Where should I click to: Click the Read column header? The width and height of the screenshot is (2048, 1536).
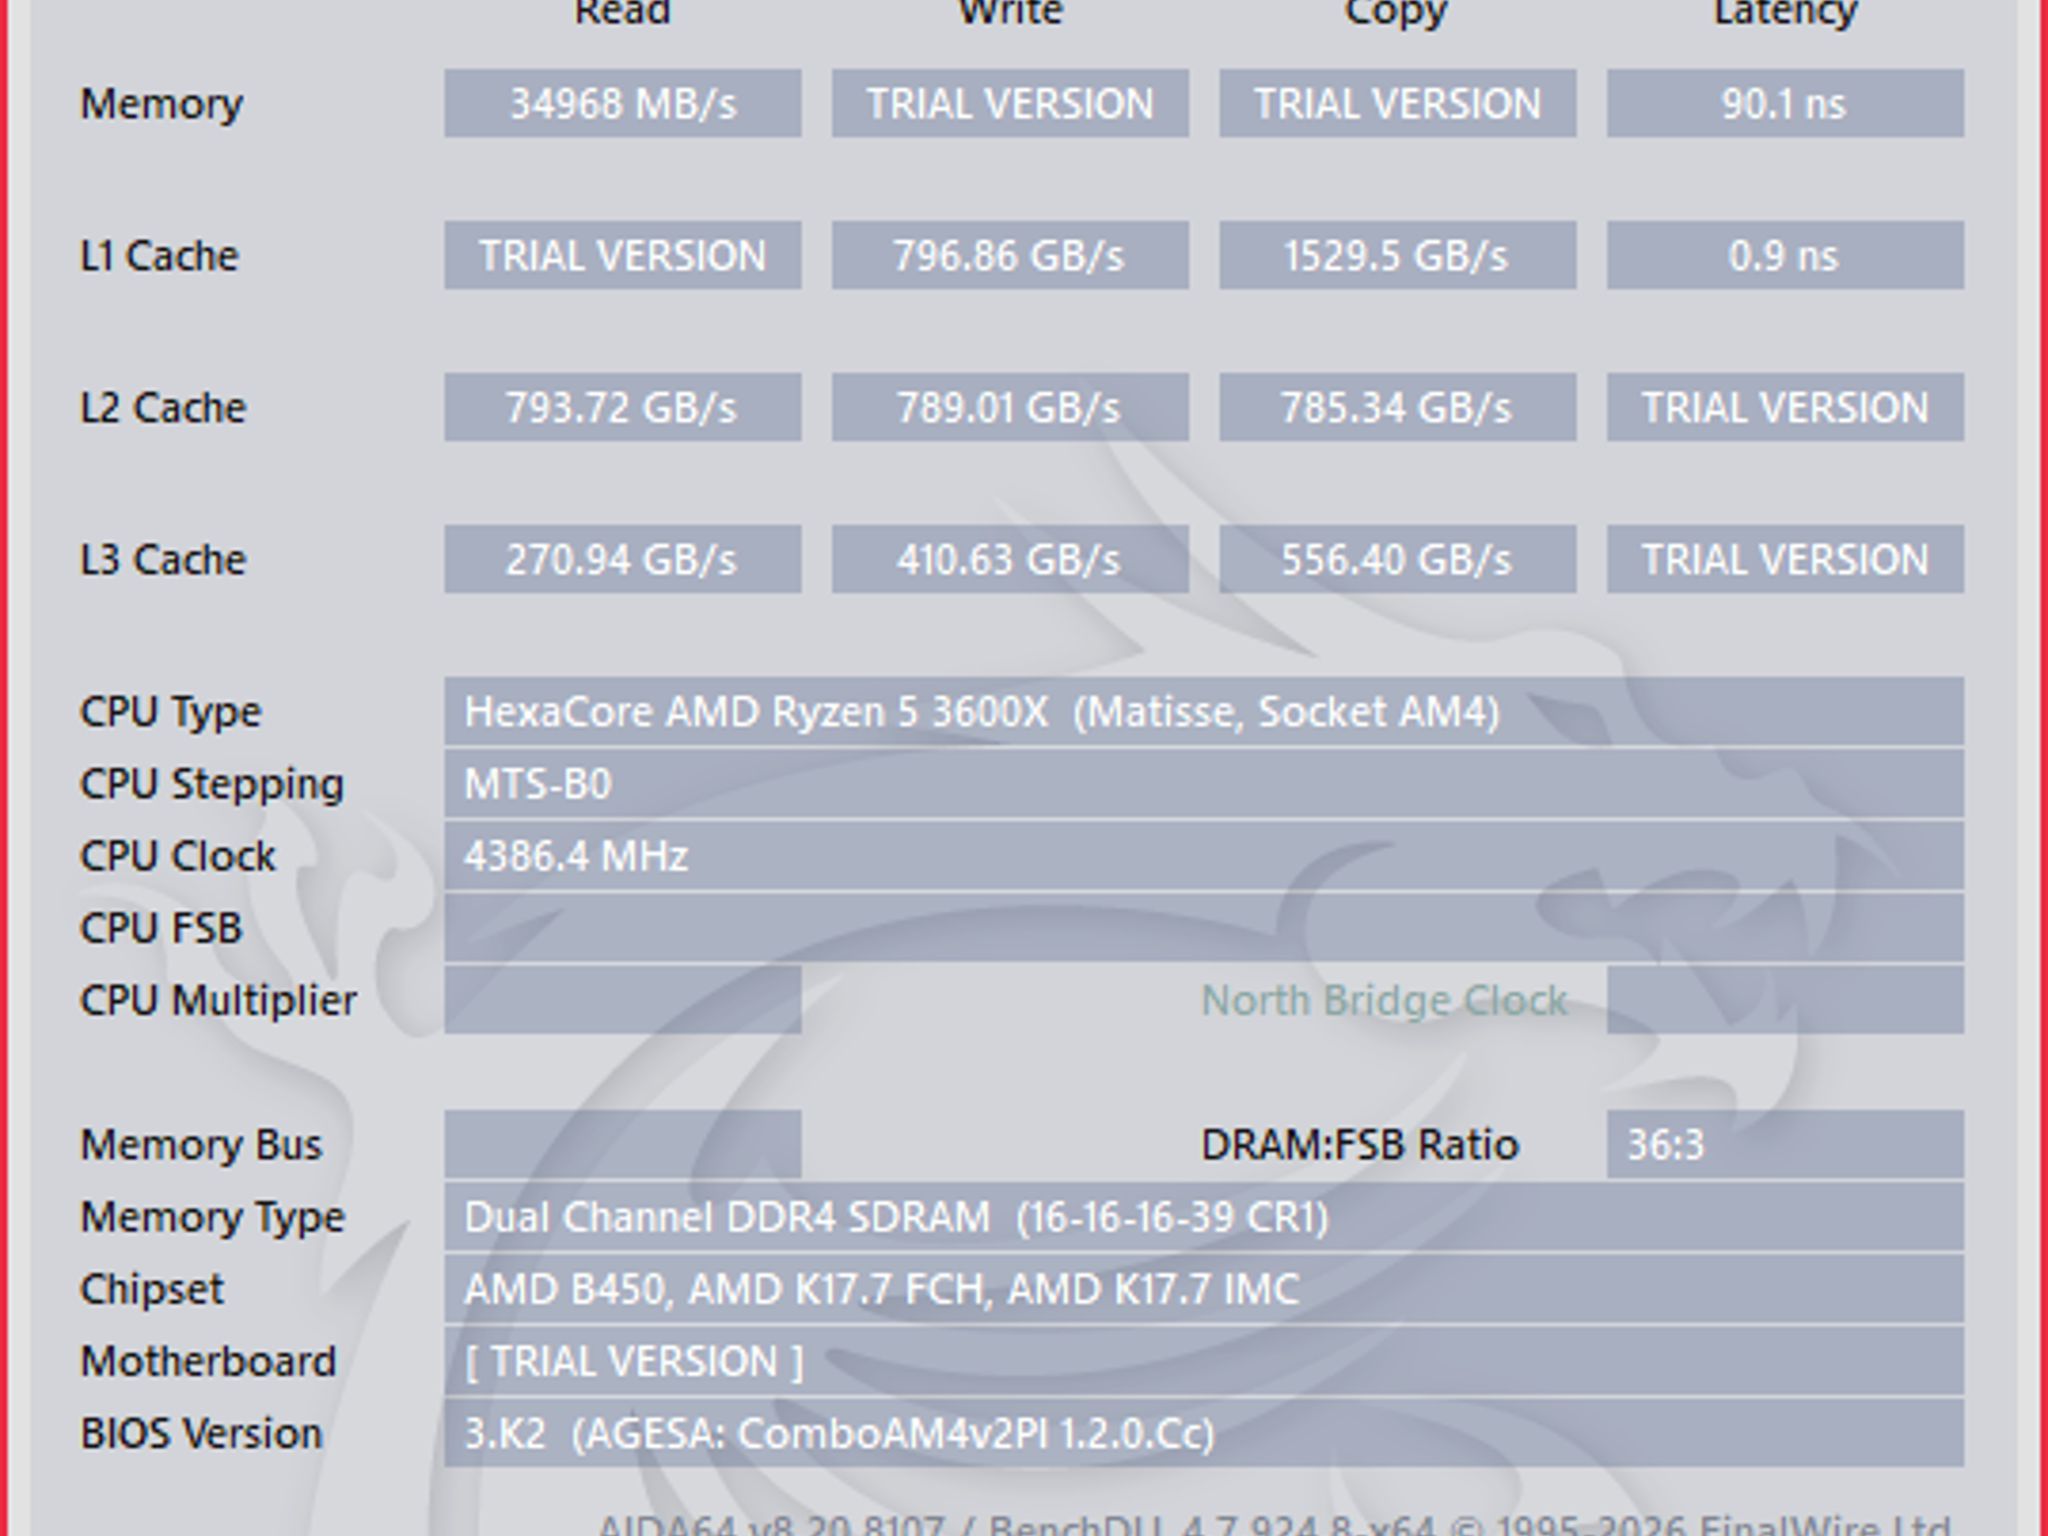(x=622, y=12)
